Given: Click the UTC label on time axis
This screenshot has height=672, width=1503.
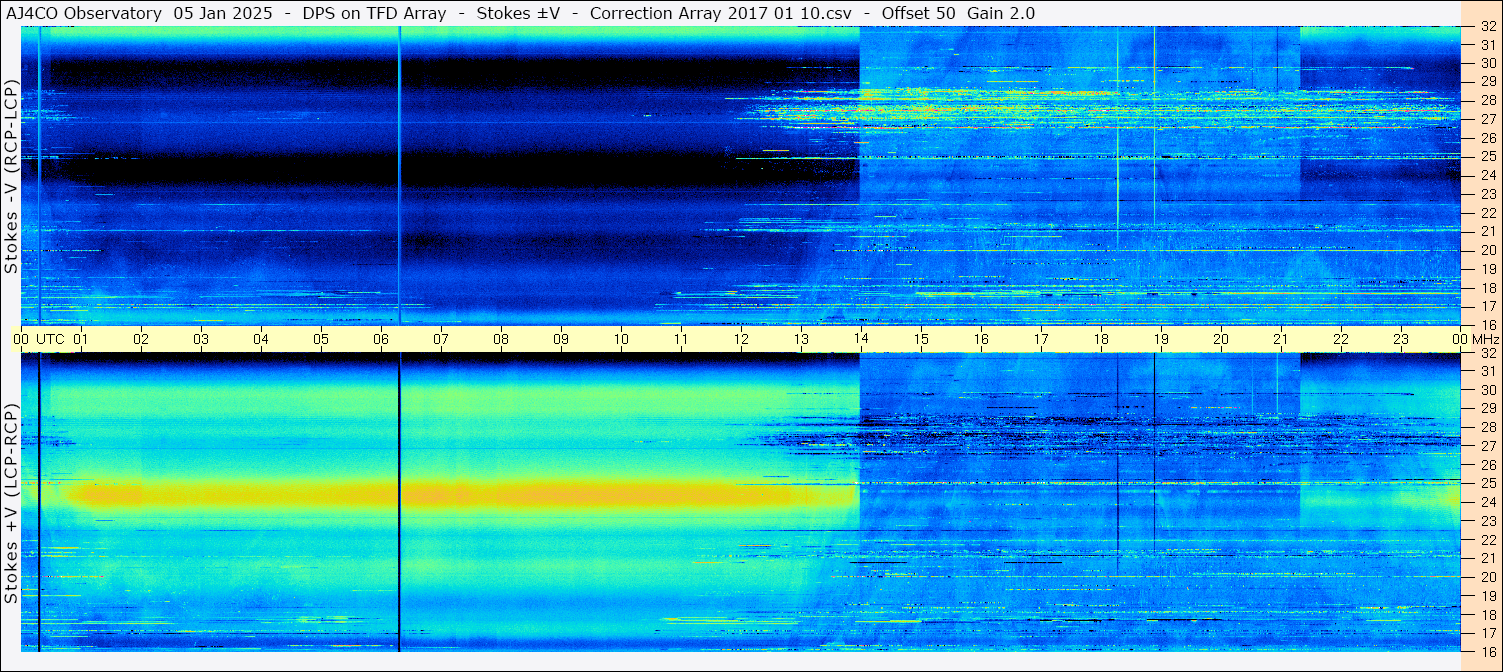Looking at the screenshot, I should tap(50, 339).
